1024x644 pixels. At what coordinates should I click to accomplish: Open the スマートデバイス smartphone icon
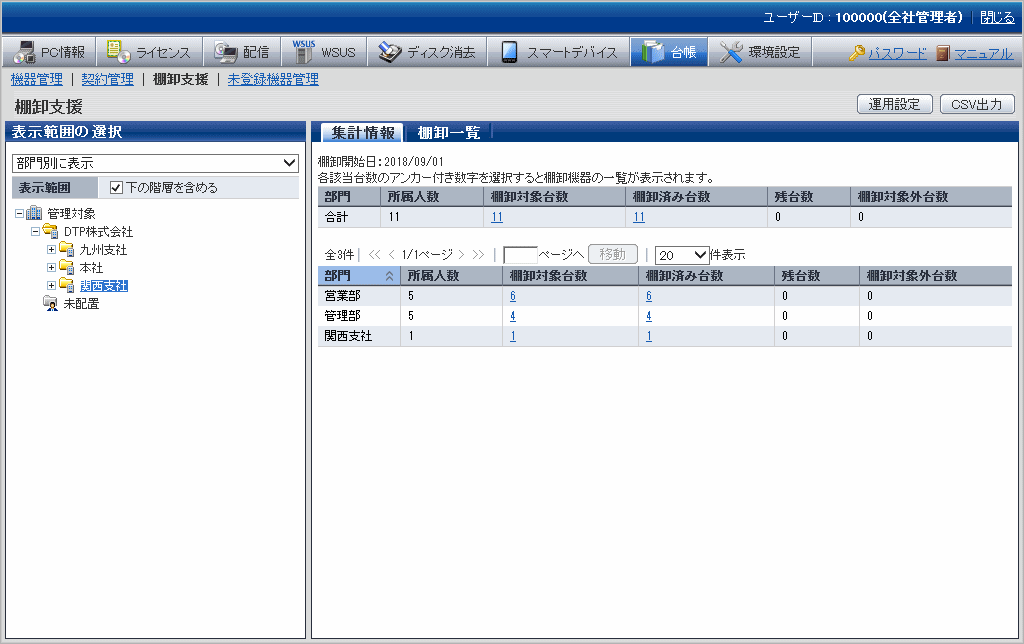pyautogui.click(x=509, y=53)
